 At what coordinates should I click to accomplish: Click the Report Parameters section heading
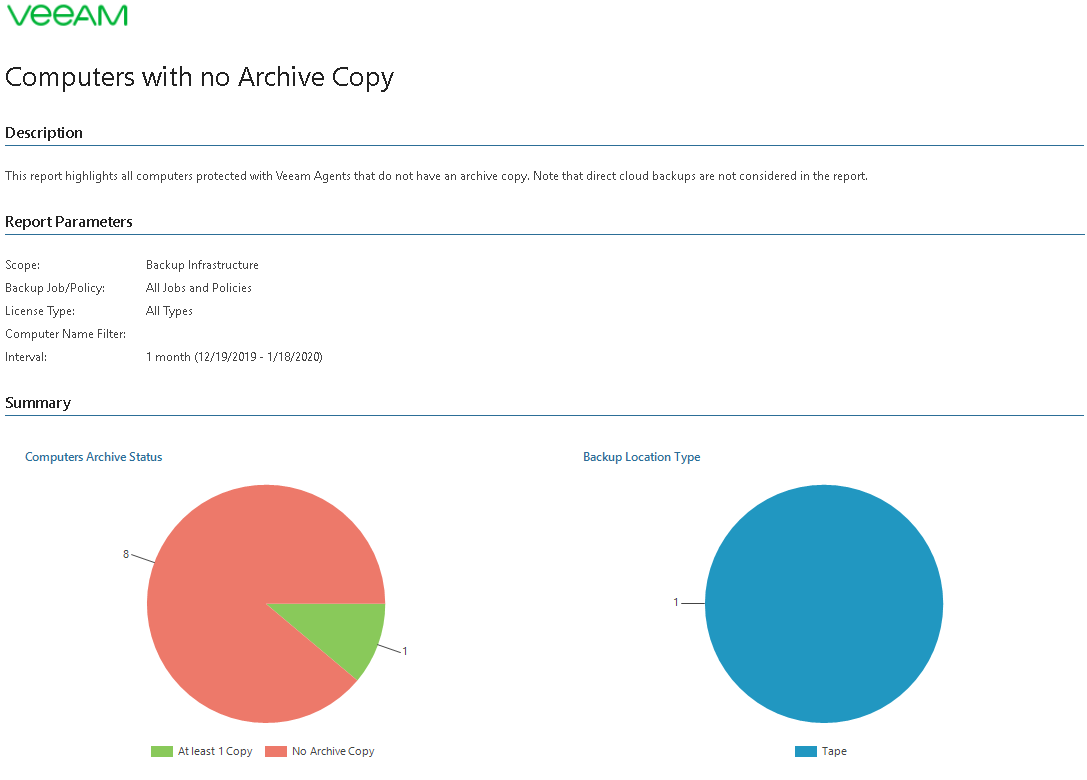[69, 222]
